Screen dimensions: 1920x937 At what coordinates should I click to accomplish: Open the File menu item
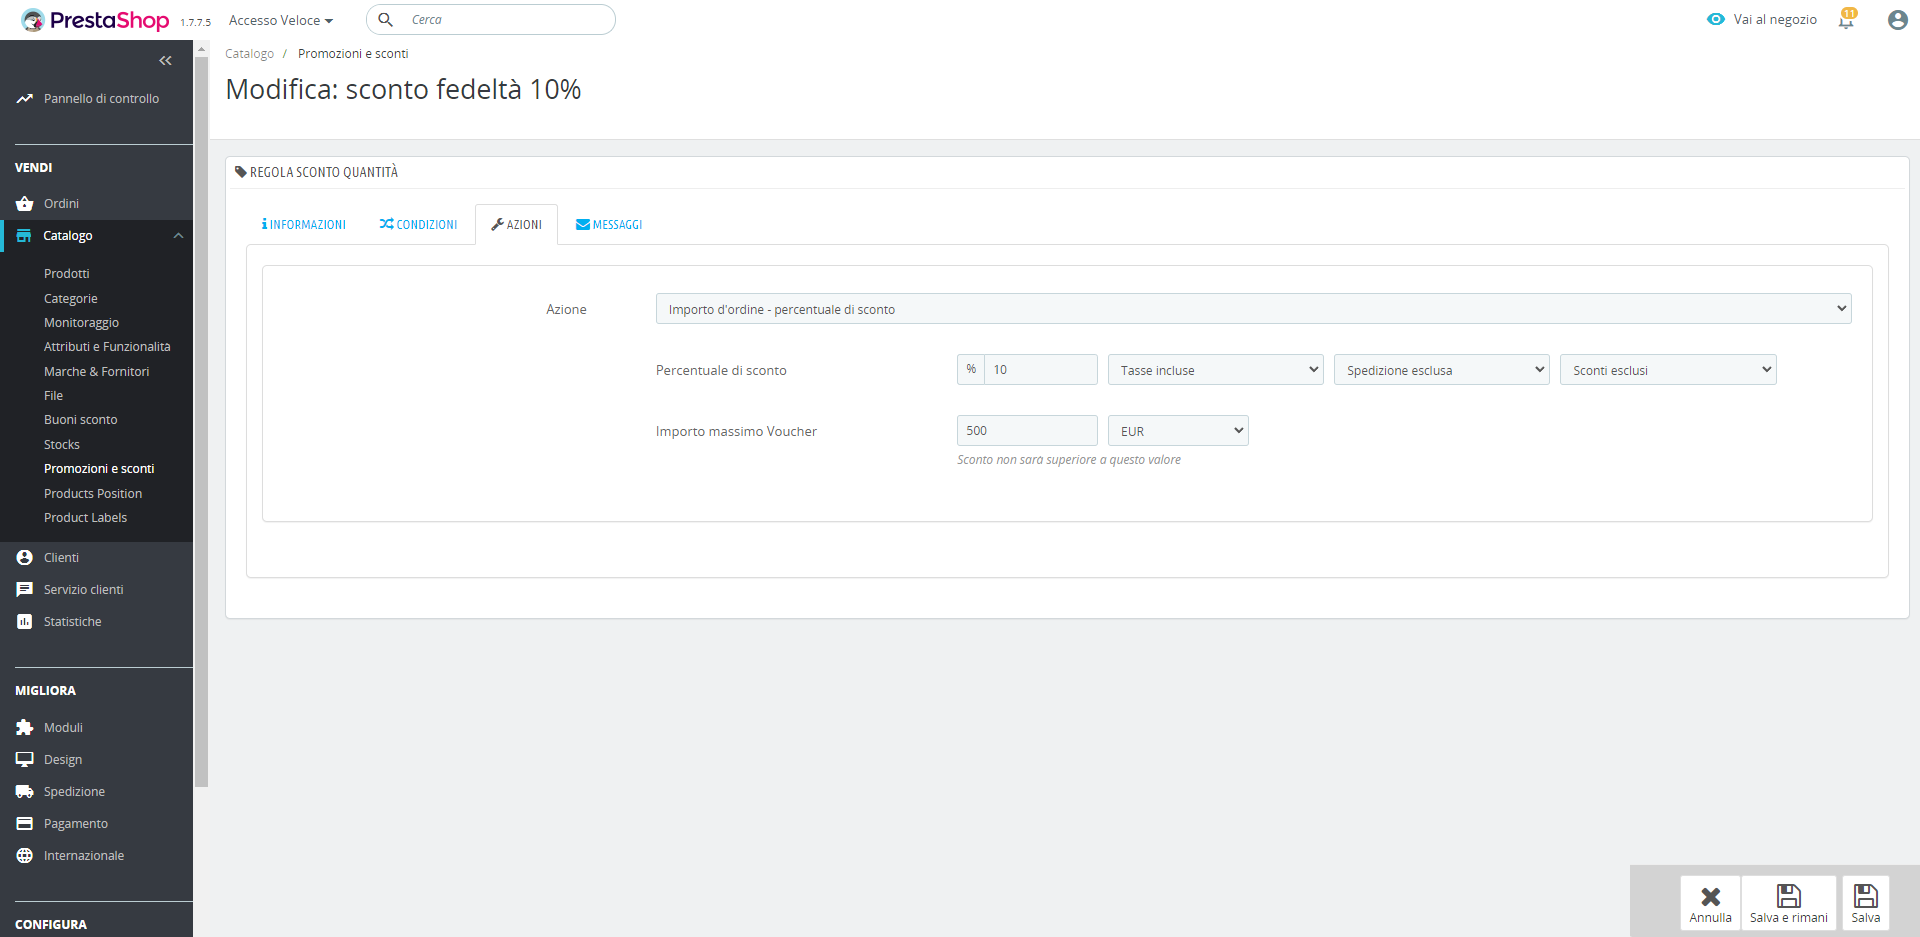tap(53, 396)
